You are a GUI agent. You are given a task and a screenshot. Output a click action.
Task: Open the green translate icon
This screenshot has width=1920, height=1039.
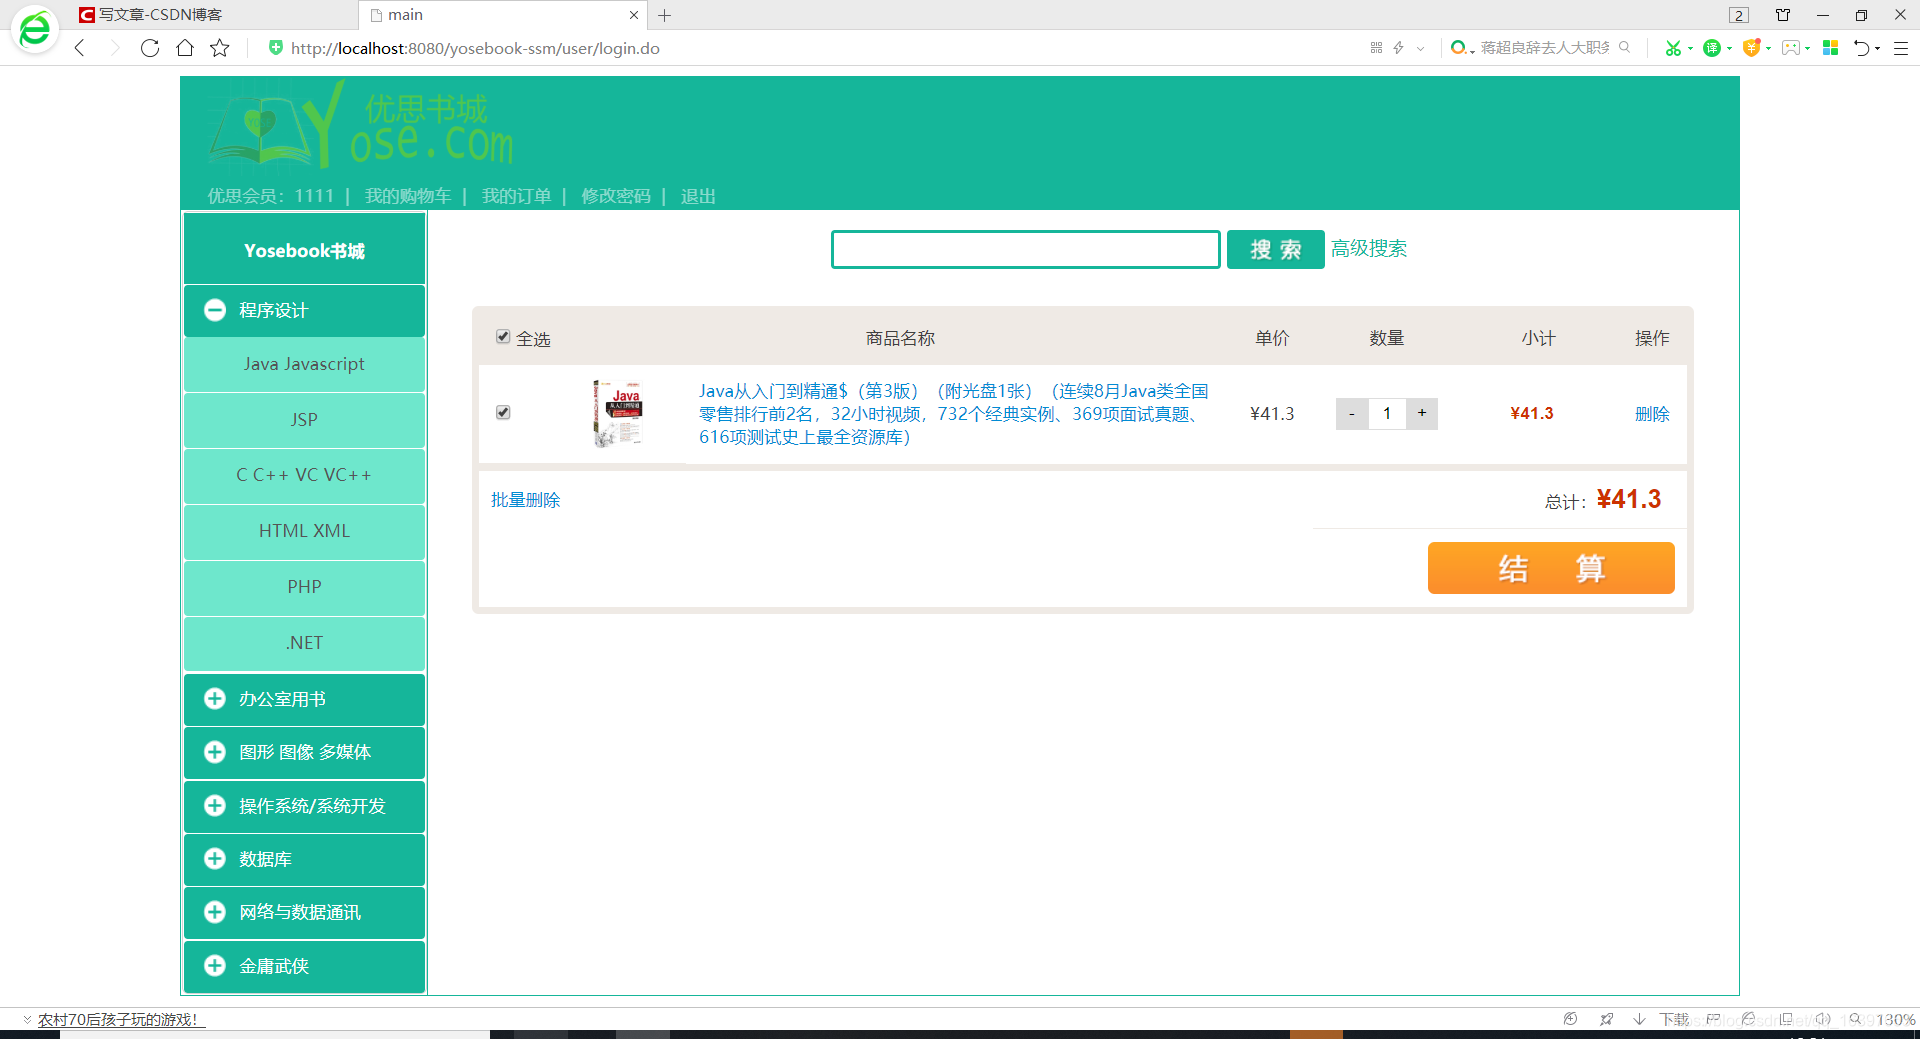pos(1712,48)
